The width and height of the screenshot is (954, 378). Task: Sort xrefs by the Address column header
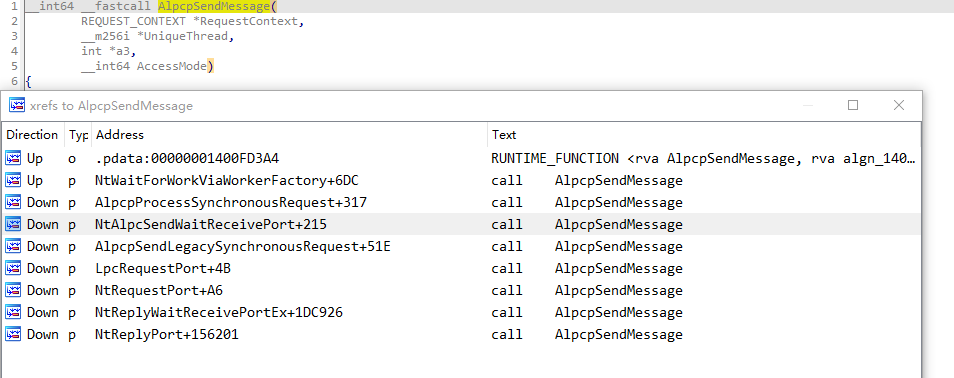coord(289,135)
